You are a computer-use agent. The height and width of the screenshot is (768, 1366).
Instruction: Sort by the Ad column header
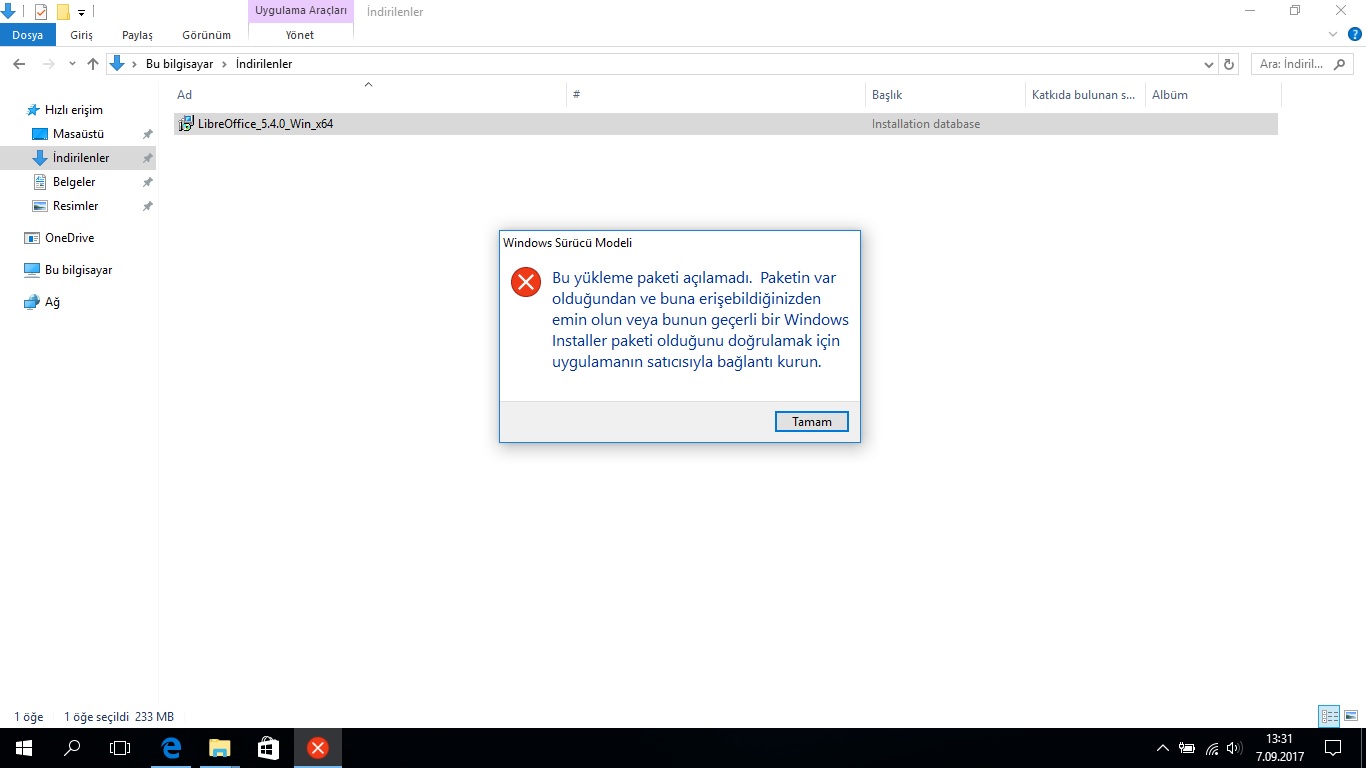coord(370,95)
